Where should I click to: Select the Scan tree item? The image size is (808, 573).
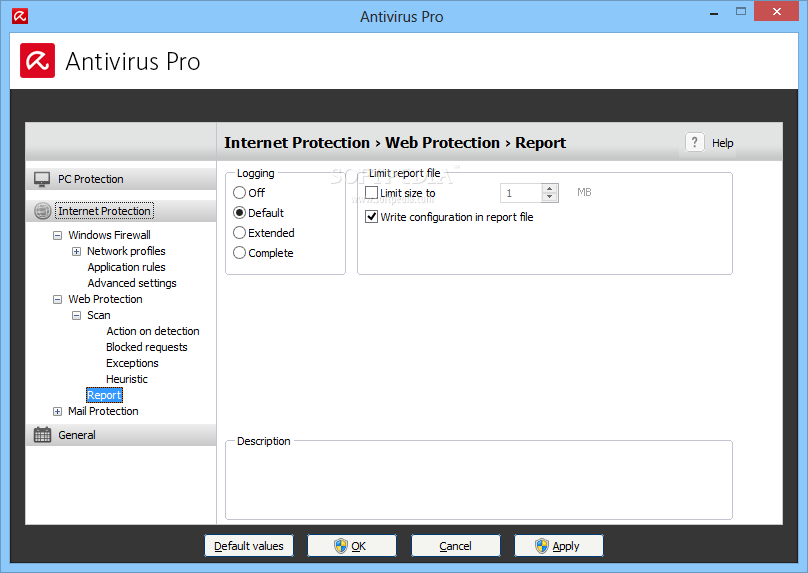coord(98,315)
